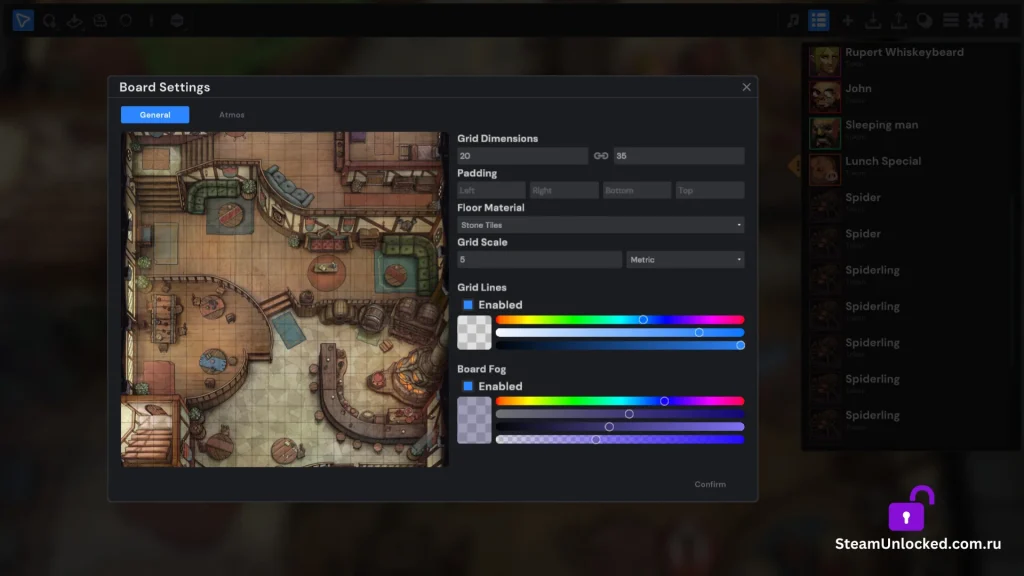Open the gear settings icon
The image size is (1024, 576).
pos(976,21)
